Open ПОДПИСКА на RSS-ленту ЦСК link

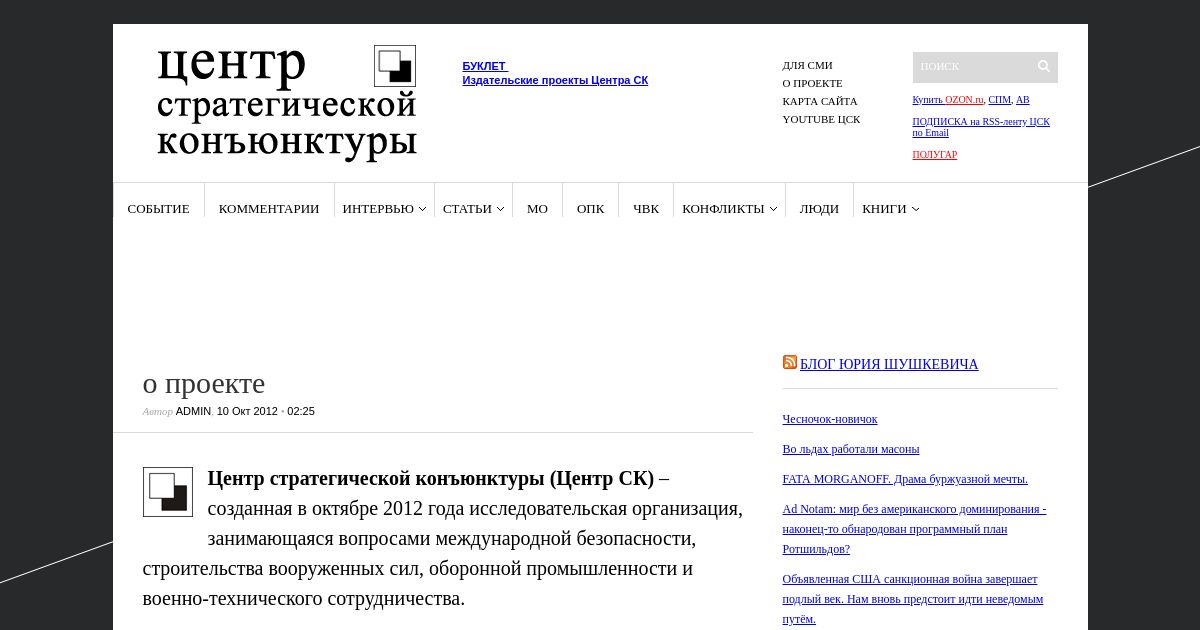point(981,127)
